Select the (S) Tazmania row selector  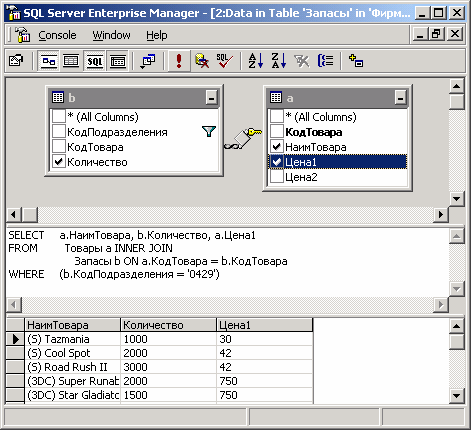(15, 339)
